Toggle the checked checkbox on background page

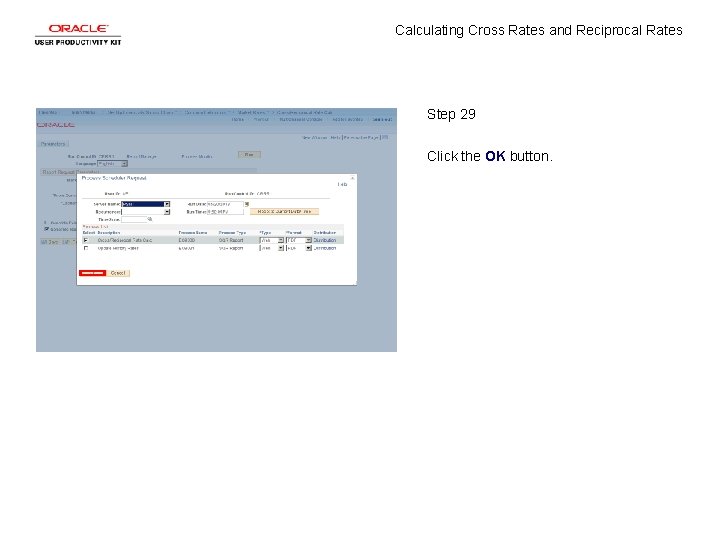point(46,229)
